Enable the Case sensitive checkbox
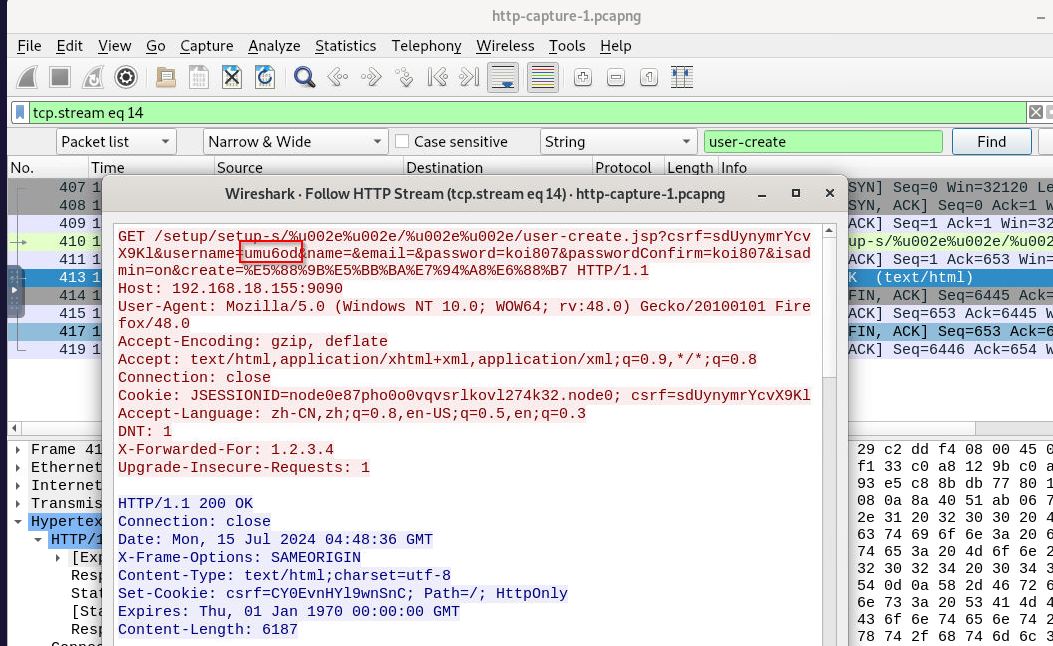Viewport: 1053px width, 646px height. click(403, 142)
